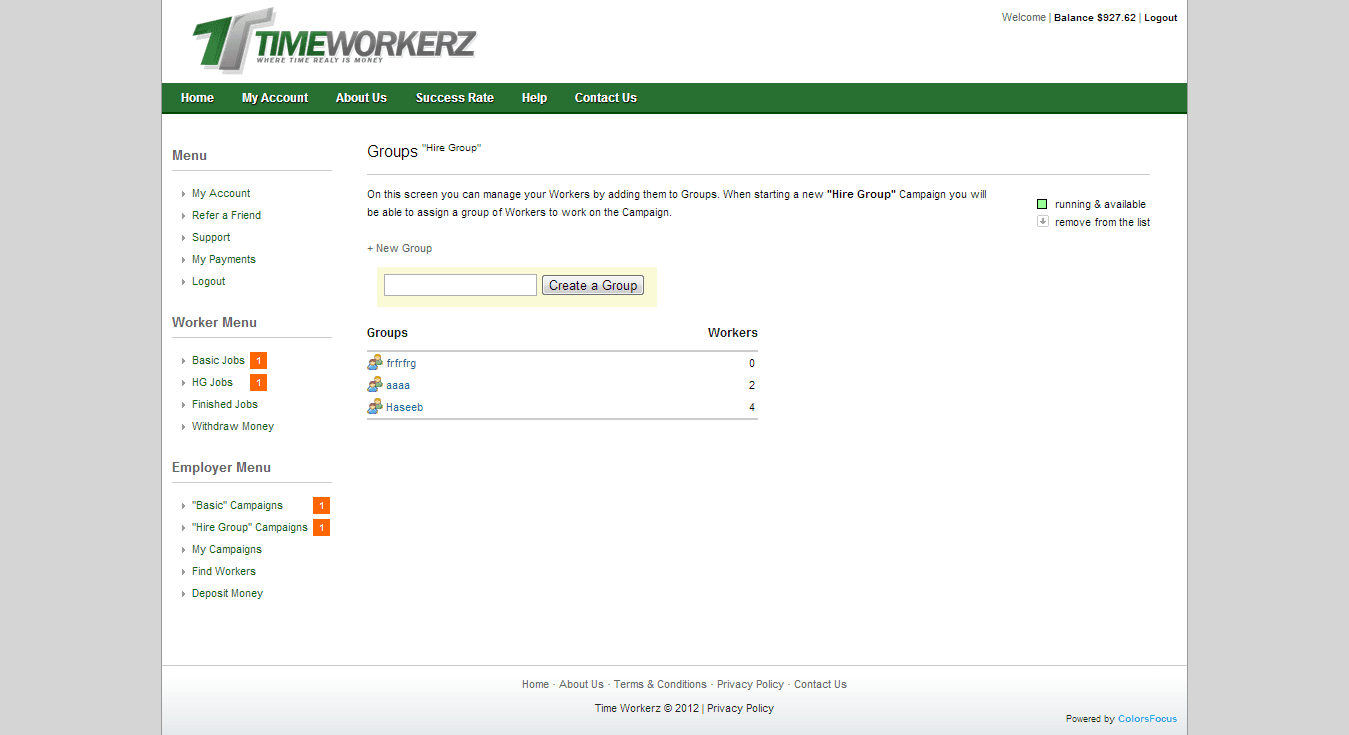1349x735 pixels.
Task: Click the TimeWorkerz logo
Action: [334, 40]
